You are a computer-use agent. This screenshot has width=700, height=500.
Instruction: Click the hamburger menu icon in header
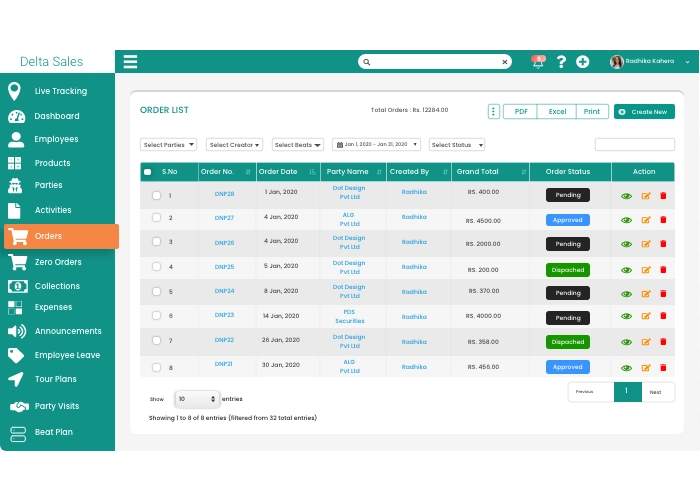130,62
